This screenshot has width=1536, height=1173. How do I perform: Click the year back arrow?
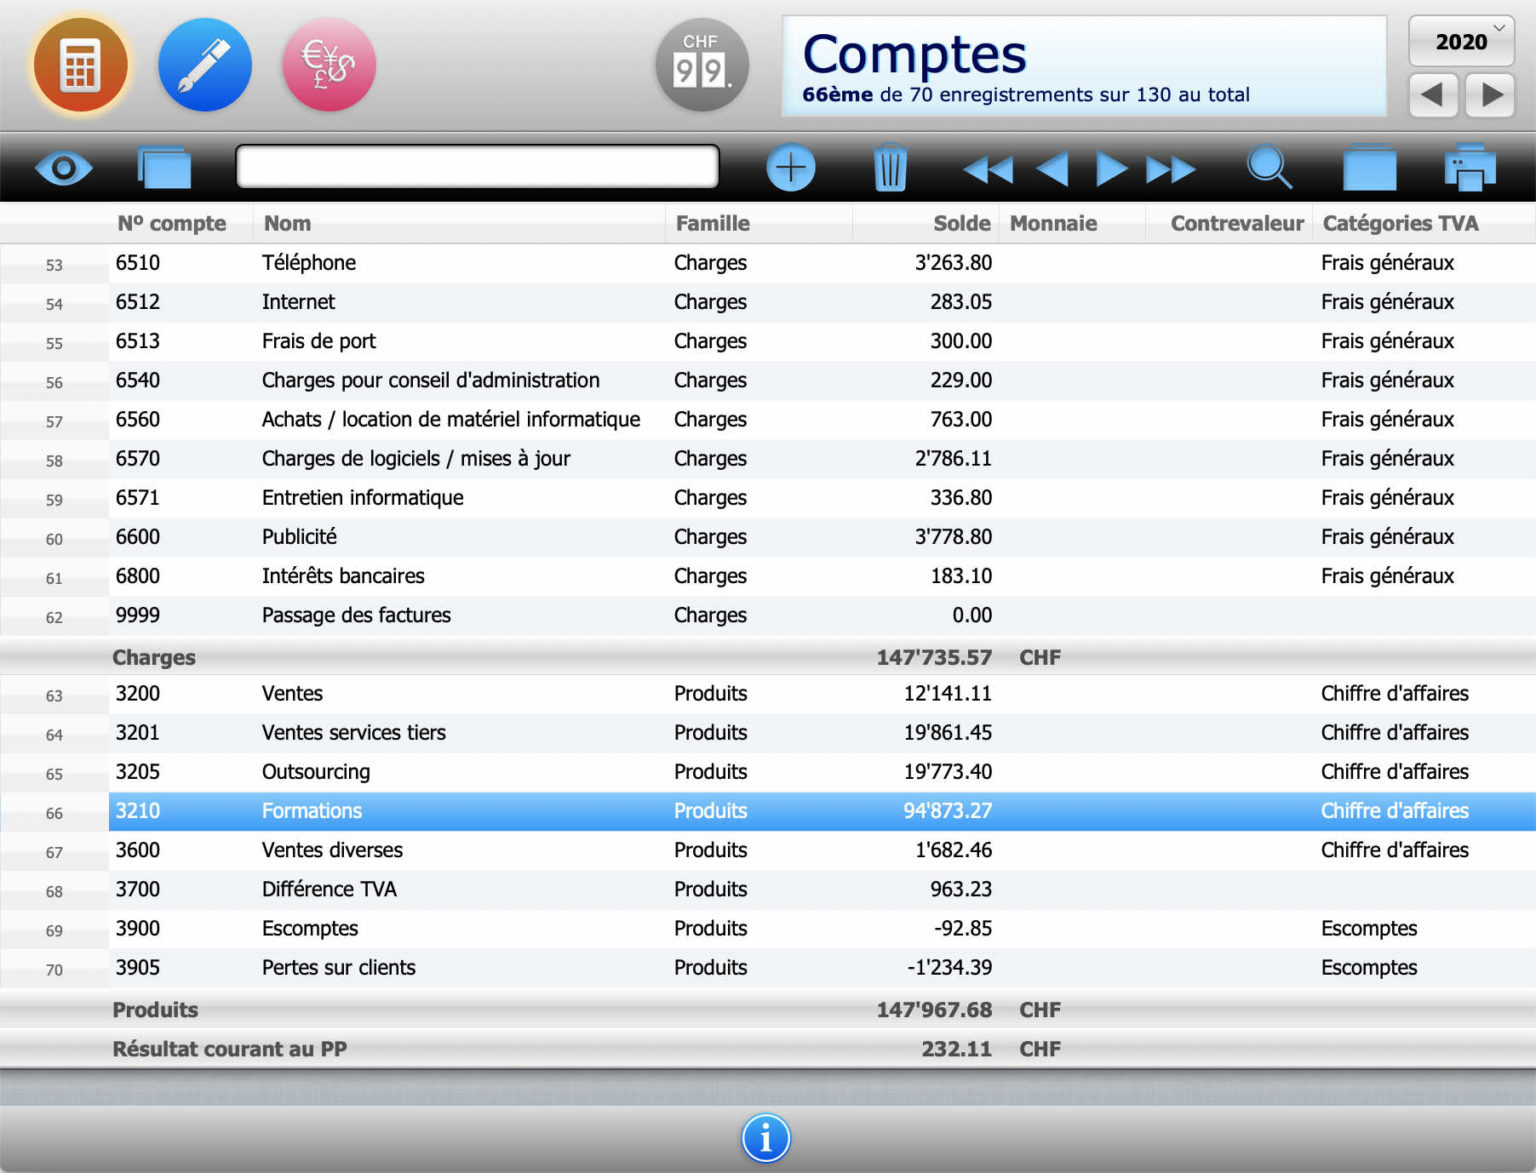(1433, 95)
